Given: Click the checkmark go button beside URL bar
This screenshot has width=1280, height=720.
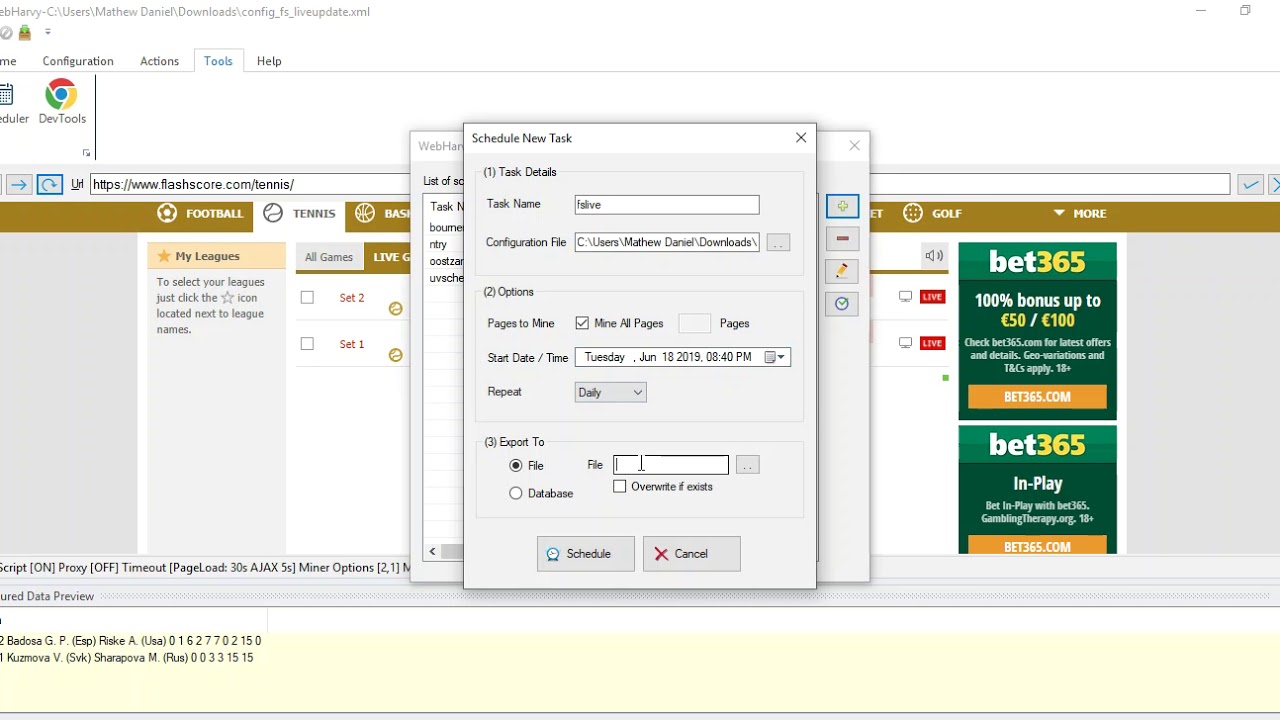Looking at the screenshot, I should (x=1250, y=184).
